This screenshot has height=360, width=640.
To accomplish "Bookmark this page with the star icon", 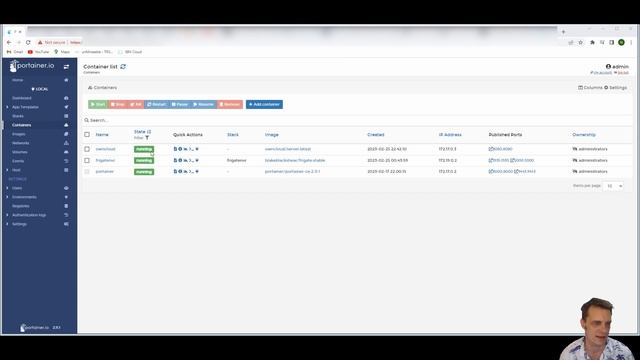I will 580,42.
